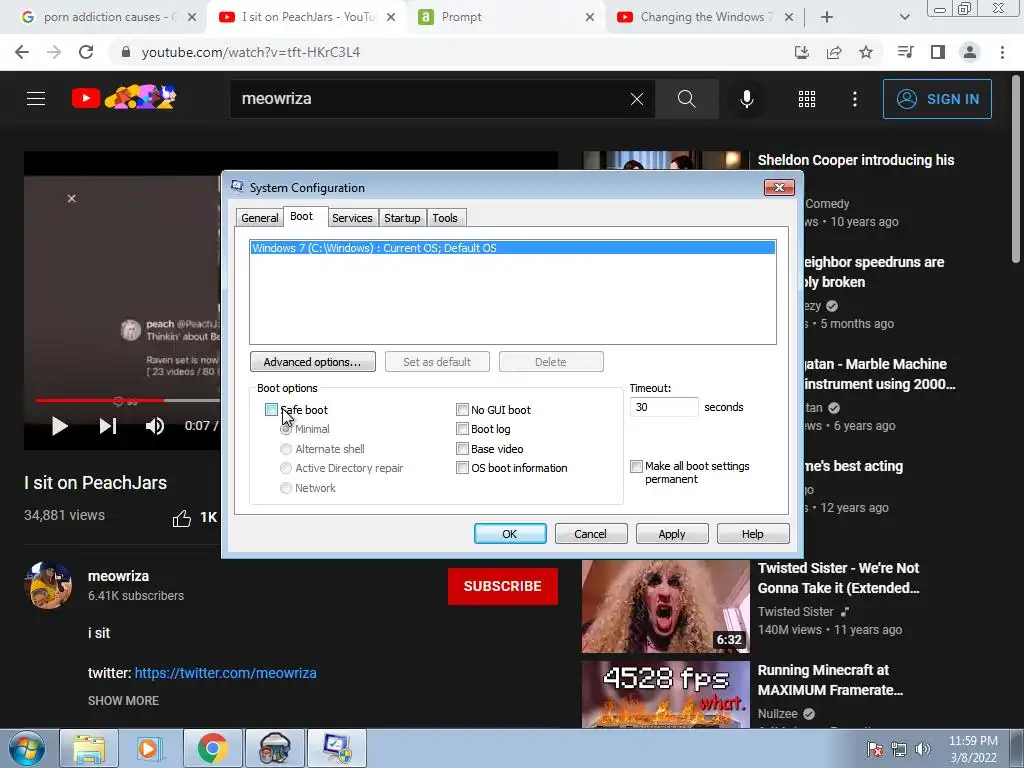This screenshot has width=1024, height=768.
Task: Click Cancel in System Configuration
Action: pos(590,534)
